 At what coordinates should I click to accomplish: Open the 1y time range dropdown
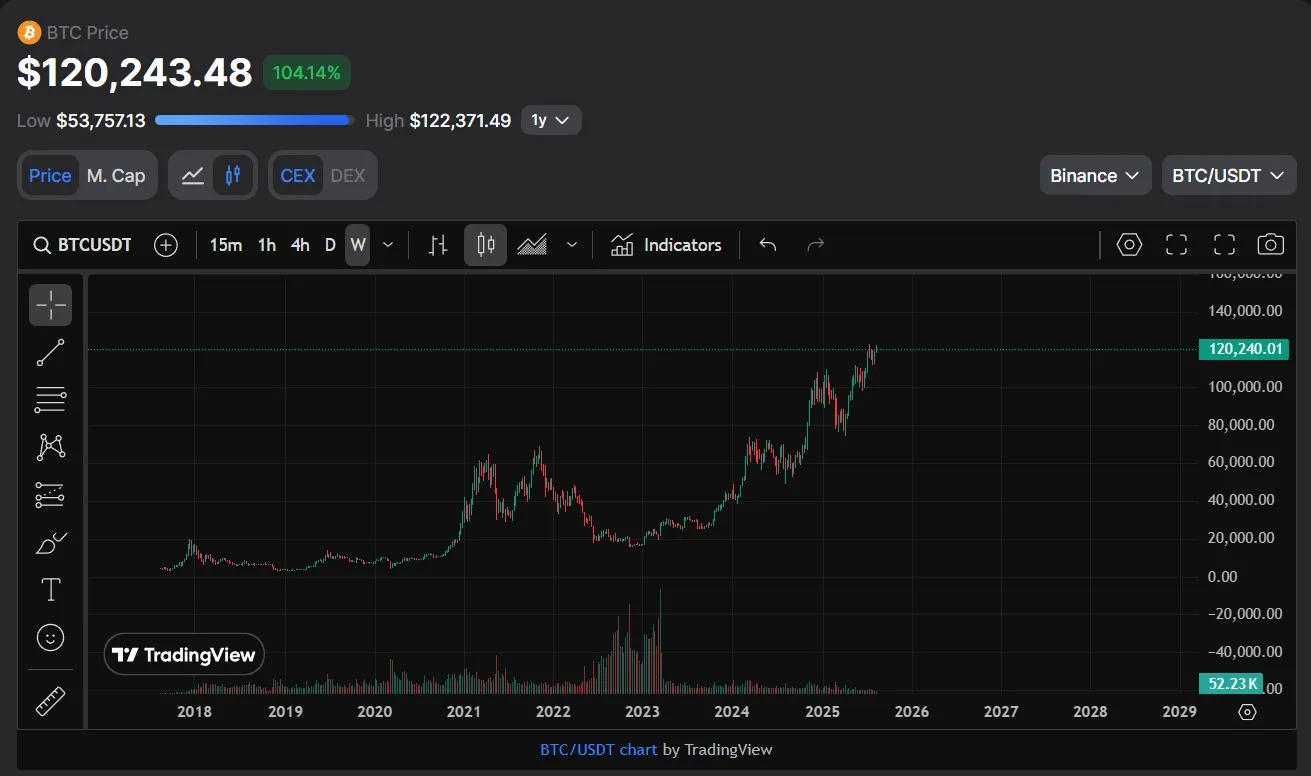click(550, 121)
